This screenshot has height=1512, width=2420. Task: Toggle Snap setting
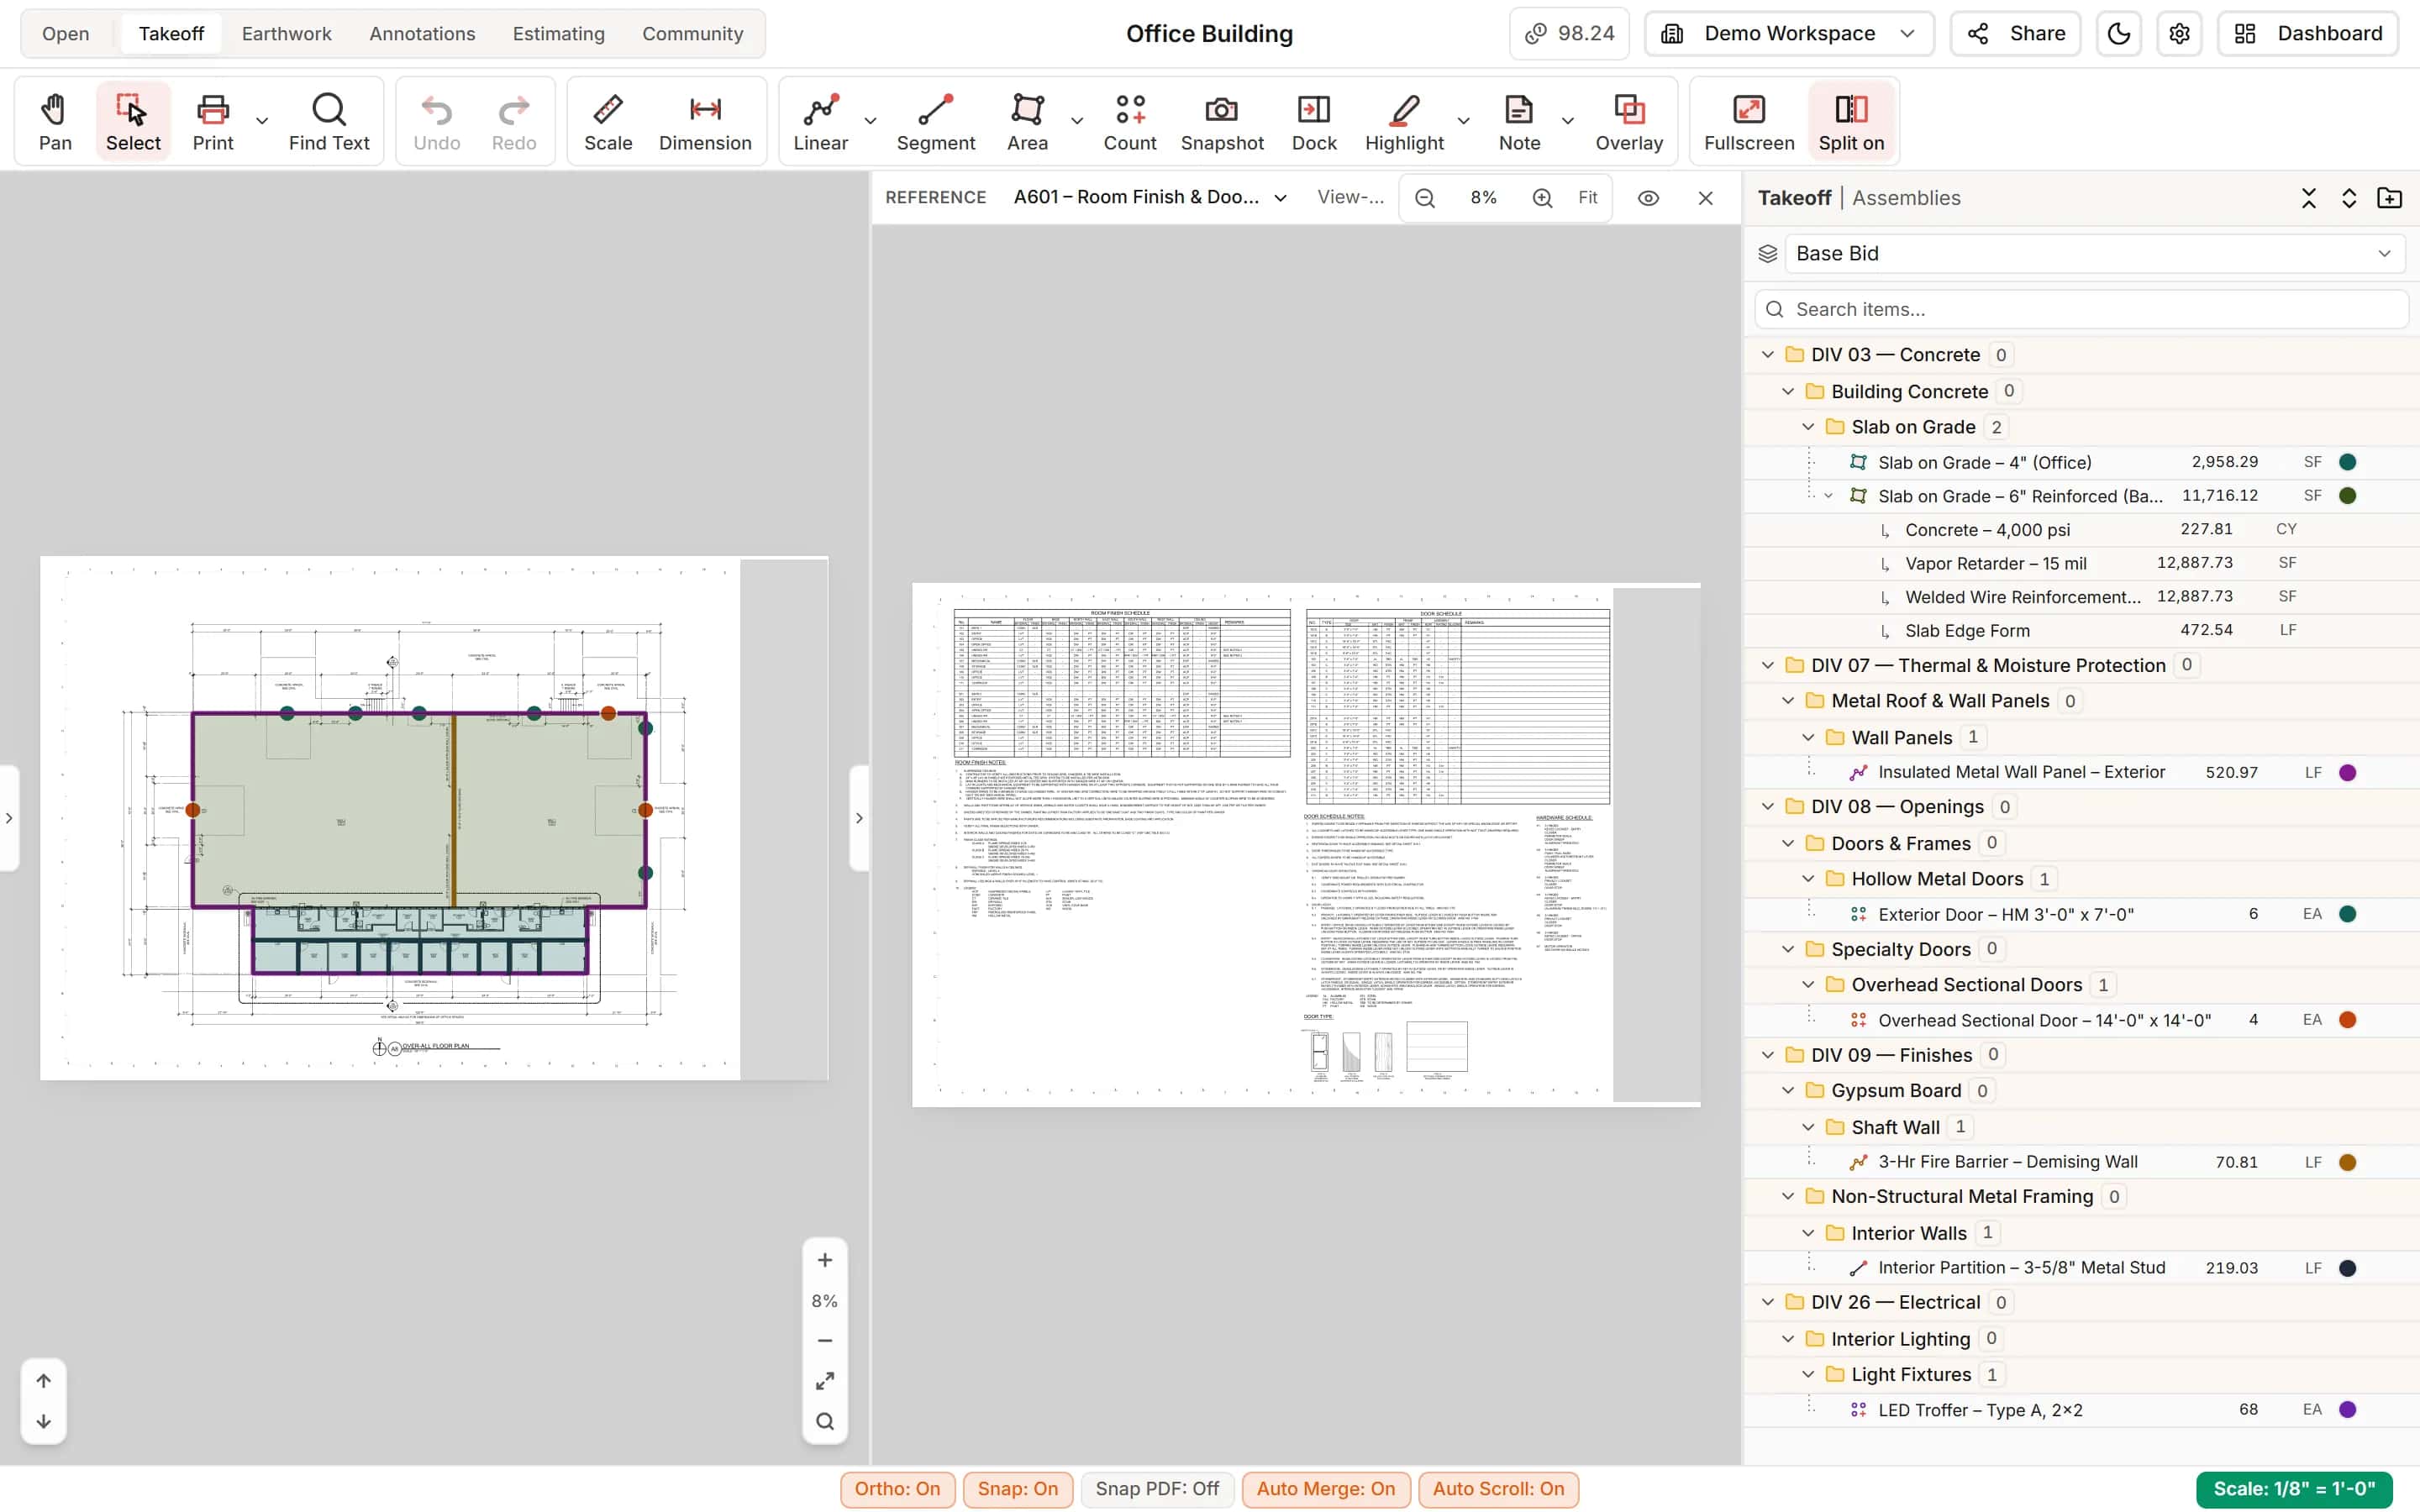click(1017, 1489)
